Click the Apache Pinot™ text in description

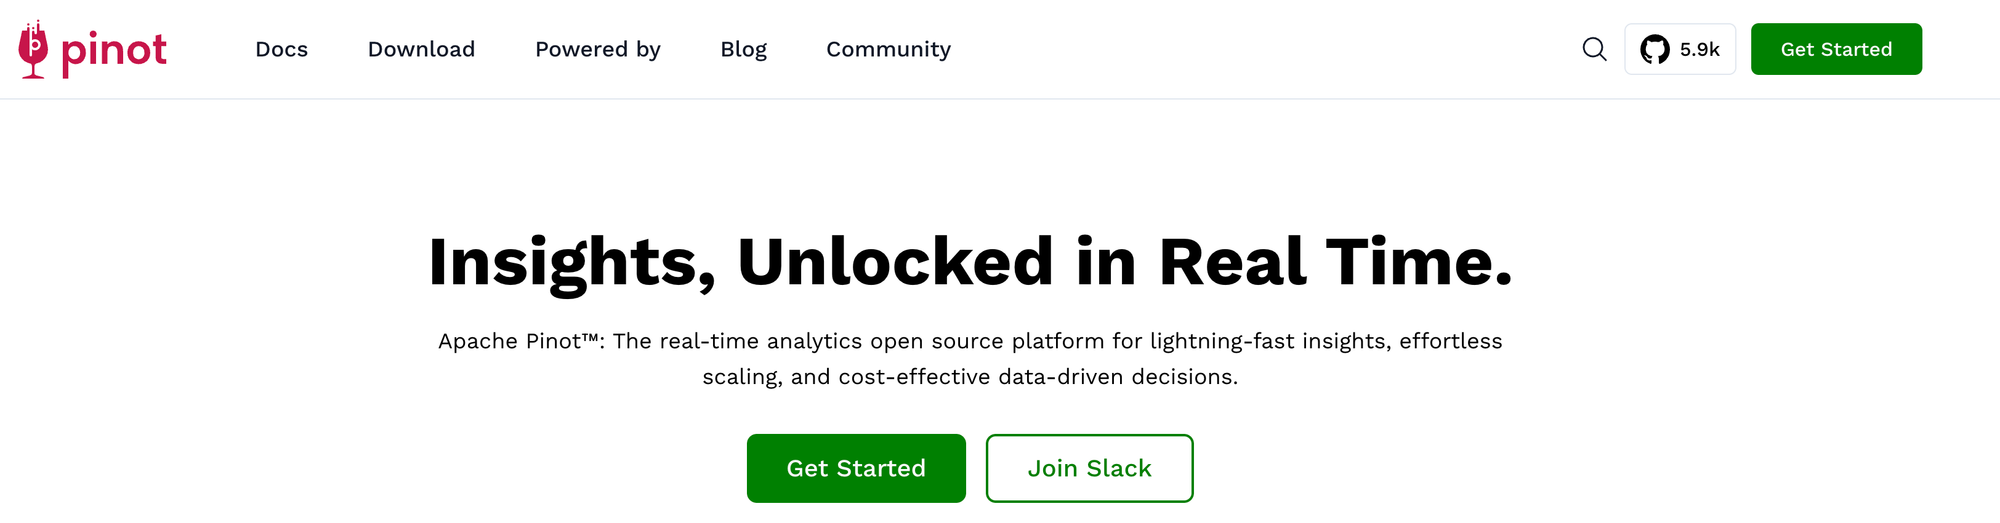tap(520, 341)
